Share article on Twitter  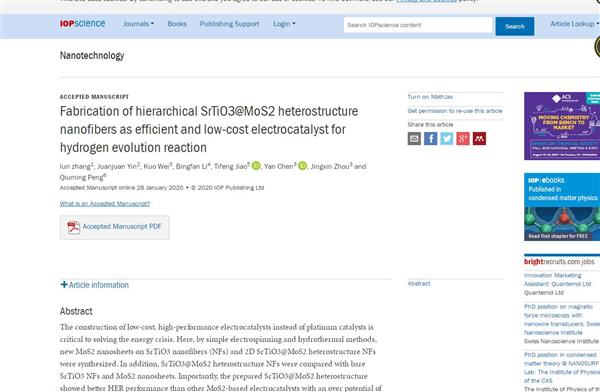click(447, 139)
